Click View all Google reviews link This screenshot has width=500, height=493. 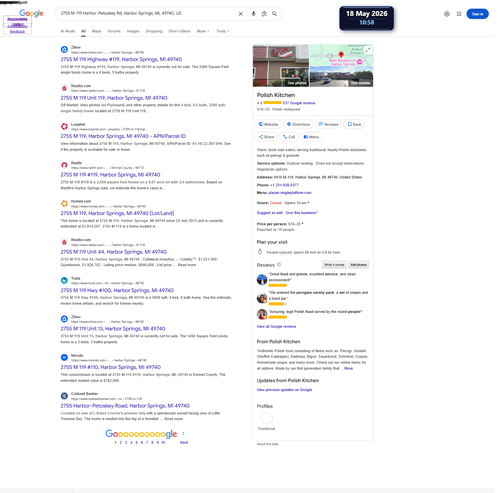(276, 326)
